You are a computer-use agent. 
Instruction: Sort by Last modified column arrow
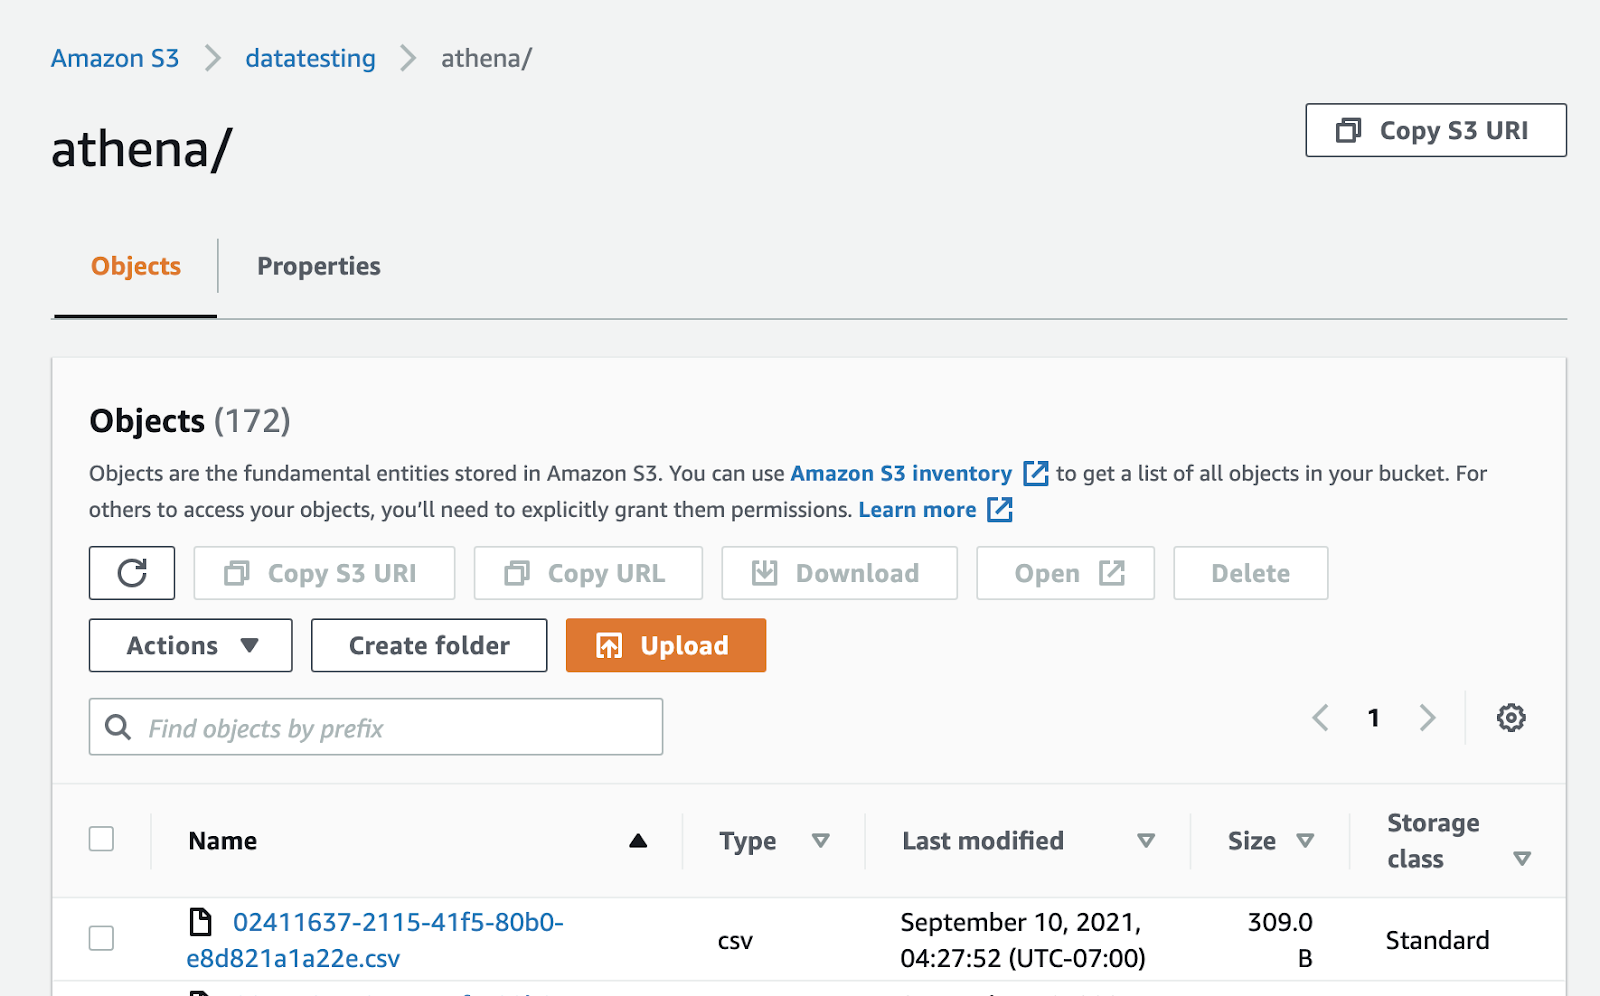coord(1146,841)
